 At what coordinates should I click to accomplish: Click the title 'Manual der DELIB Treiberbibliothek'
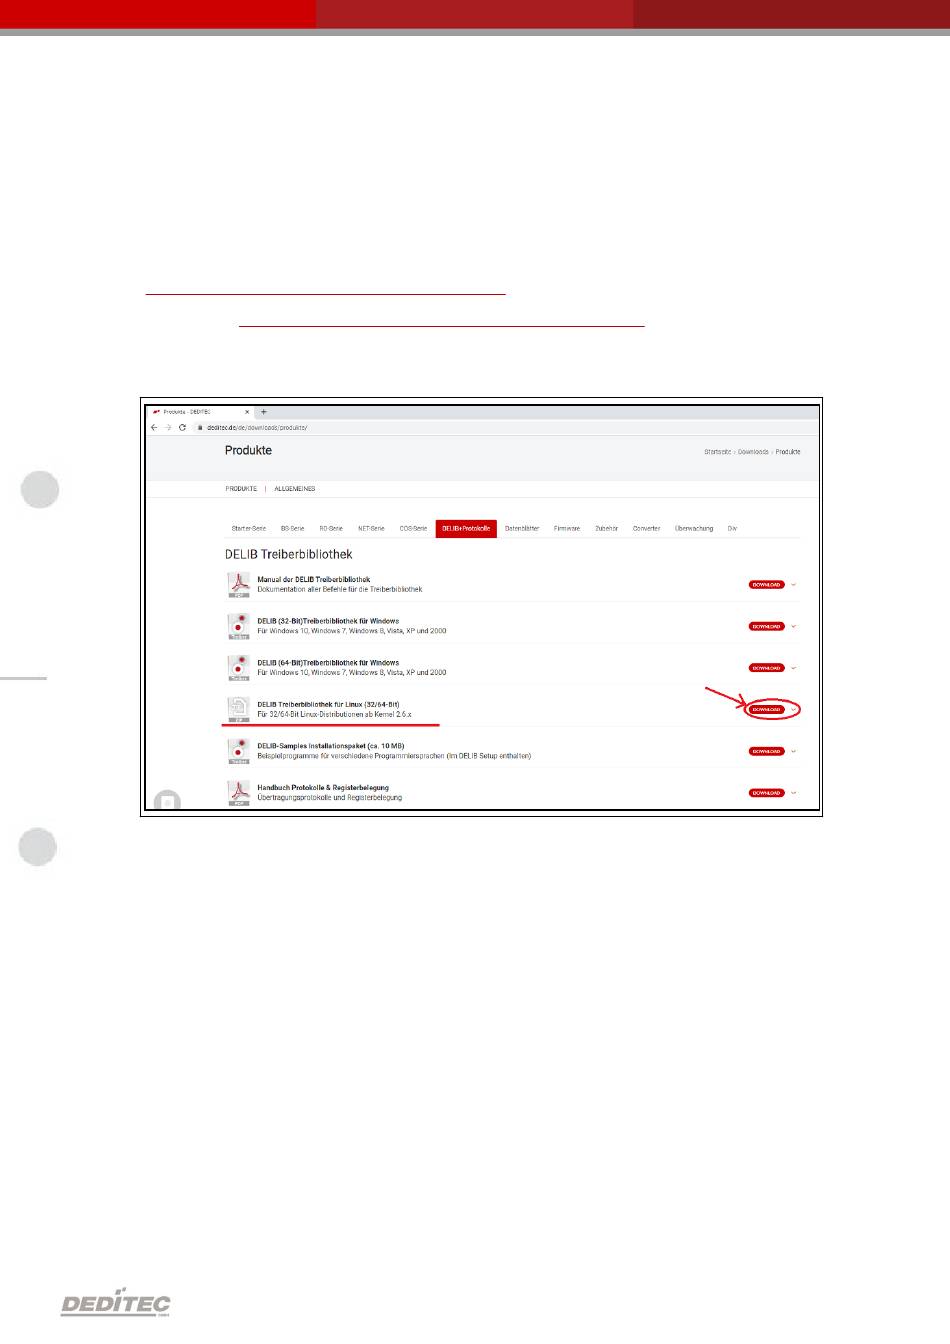314,580
